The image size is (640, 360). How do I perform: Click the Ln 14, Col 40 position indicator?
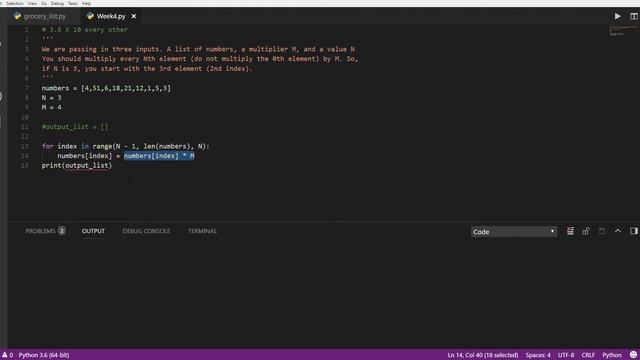click(x=482, y=355)
